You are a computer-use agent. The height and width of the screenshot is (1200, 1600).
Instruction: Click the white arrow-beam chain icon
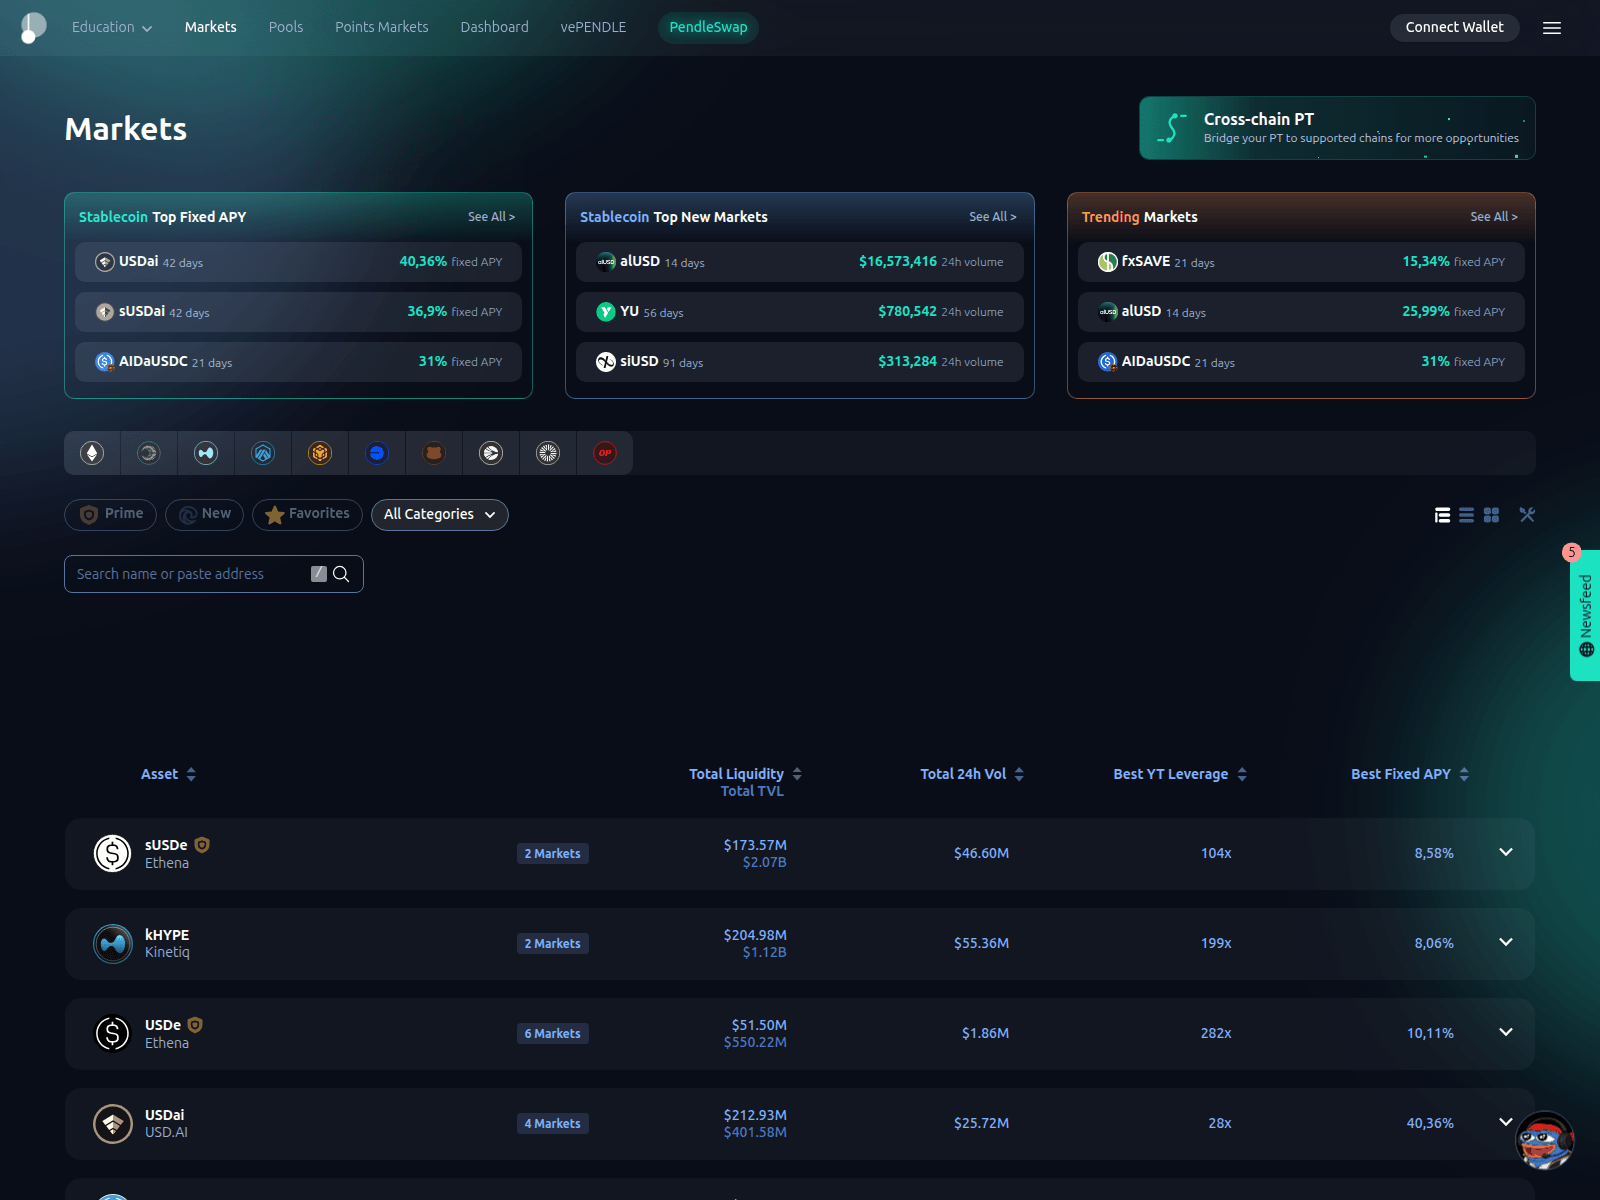pyautogui.click(x=491, y=453)
